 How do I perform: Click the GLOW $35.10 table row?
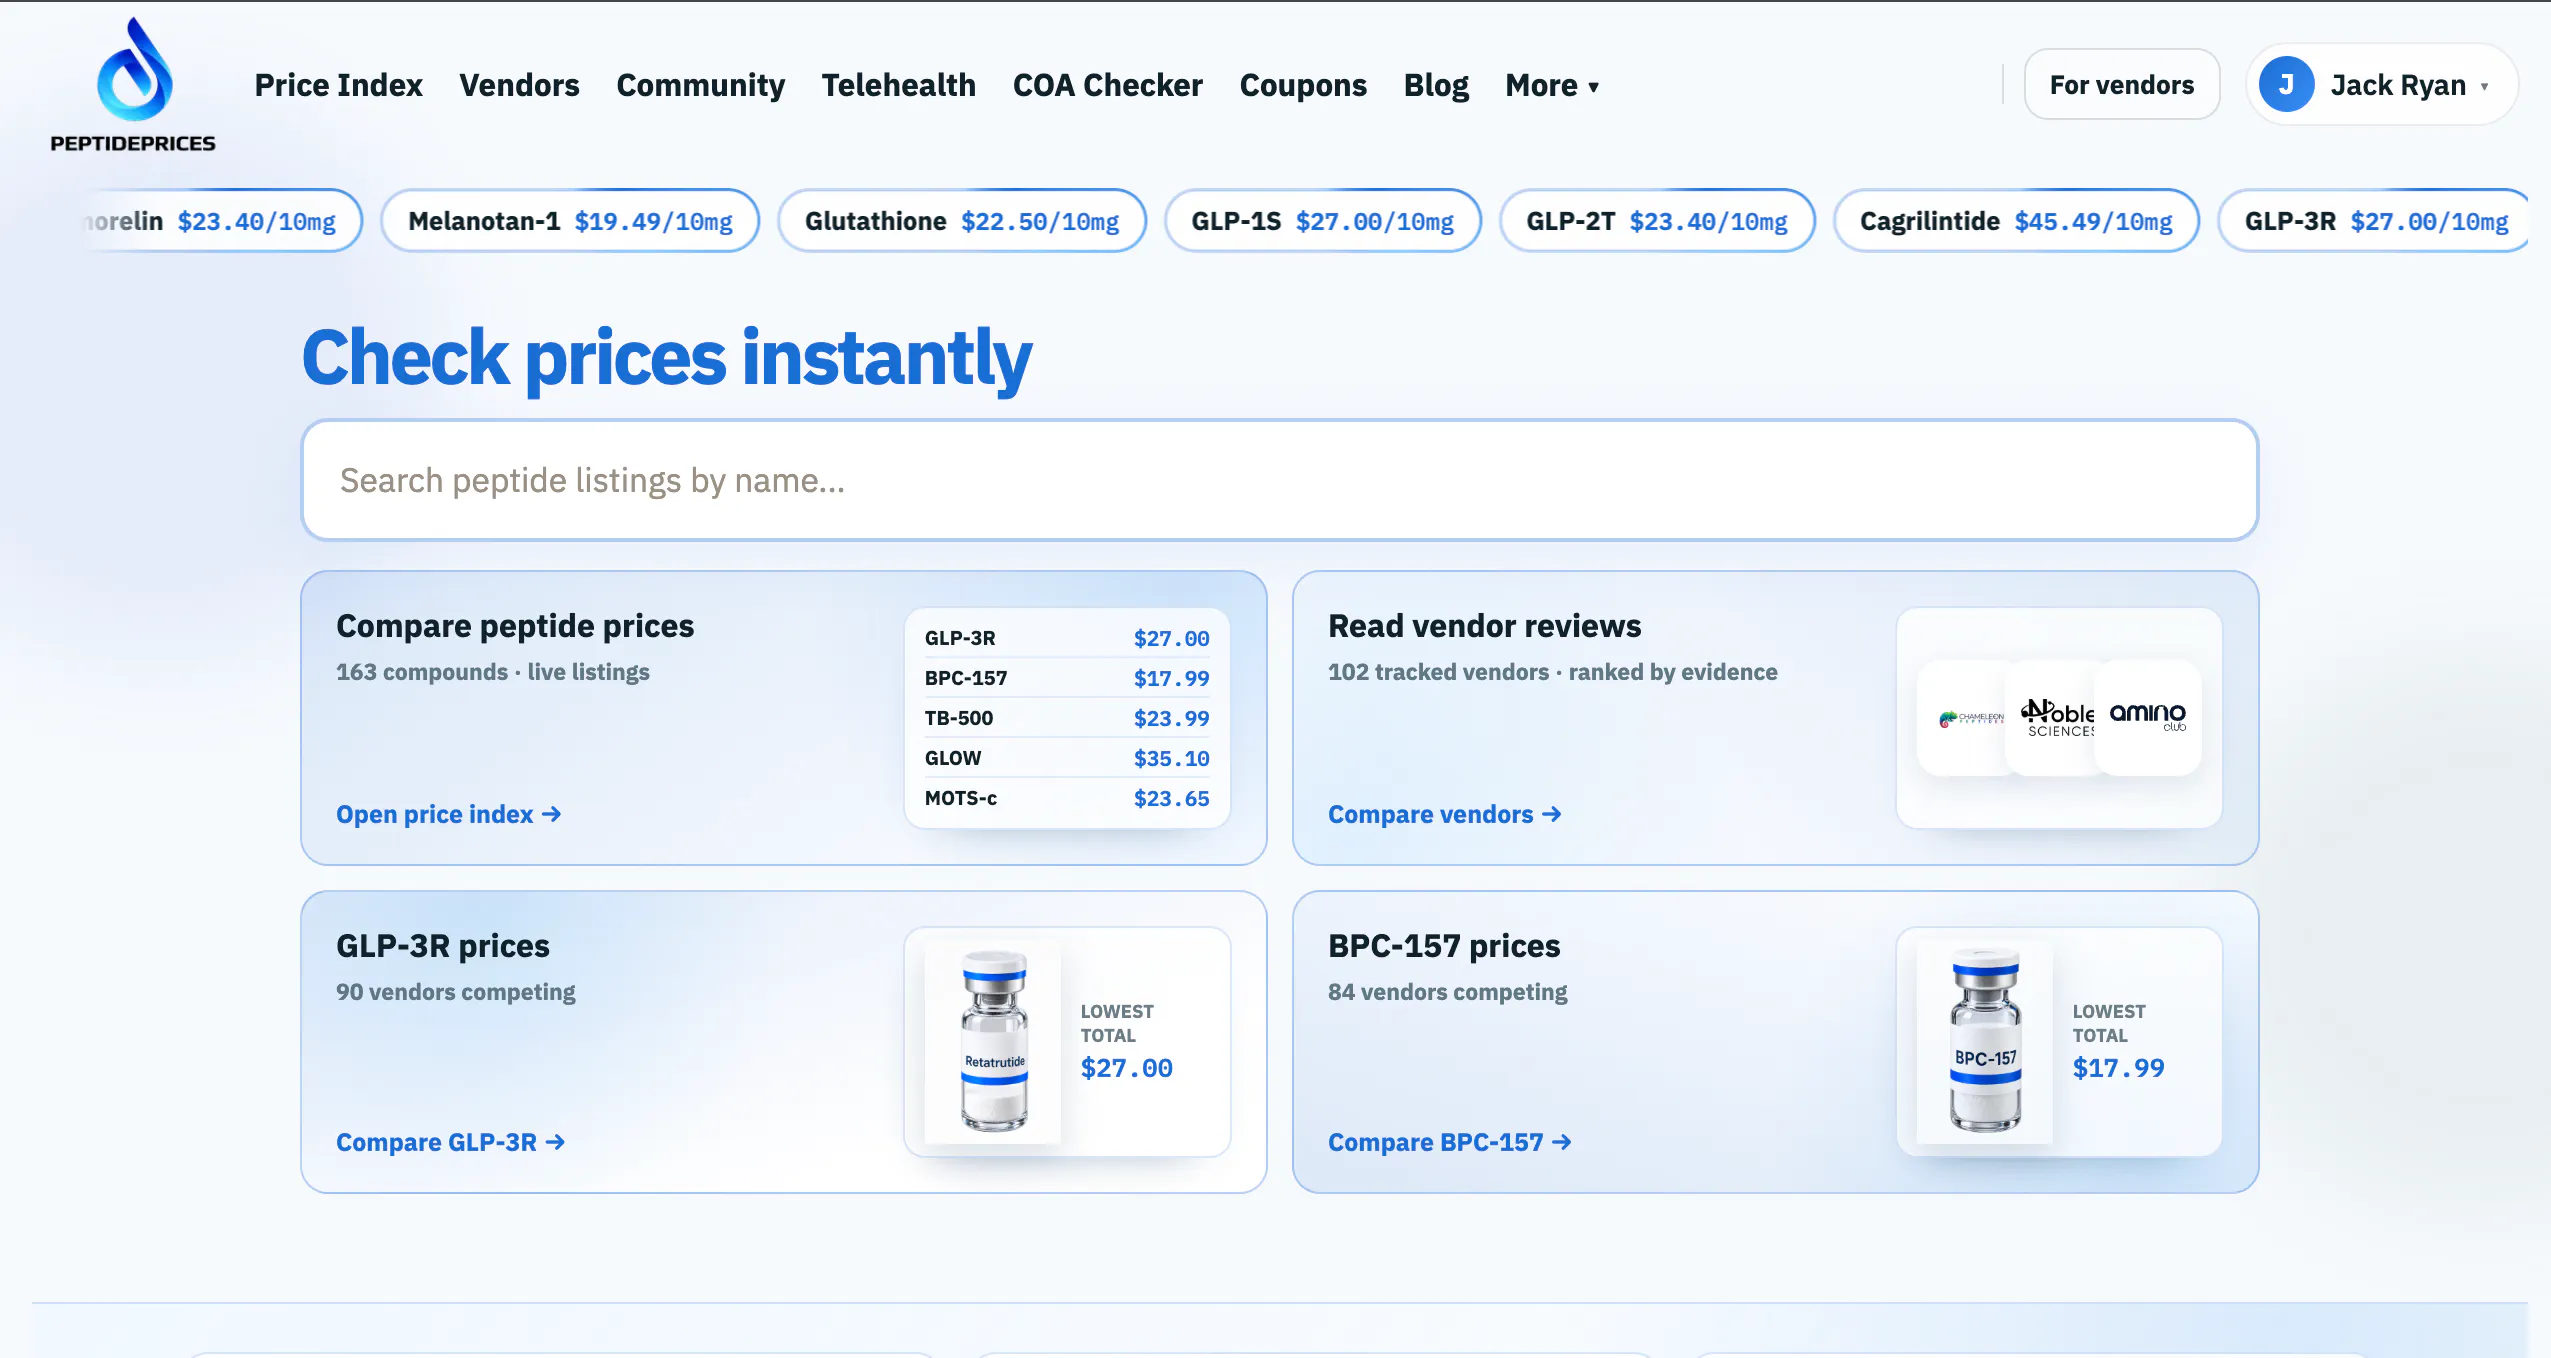[x=1066, y=758]
